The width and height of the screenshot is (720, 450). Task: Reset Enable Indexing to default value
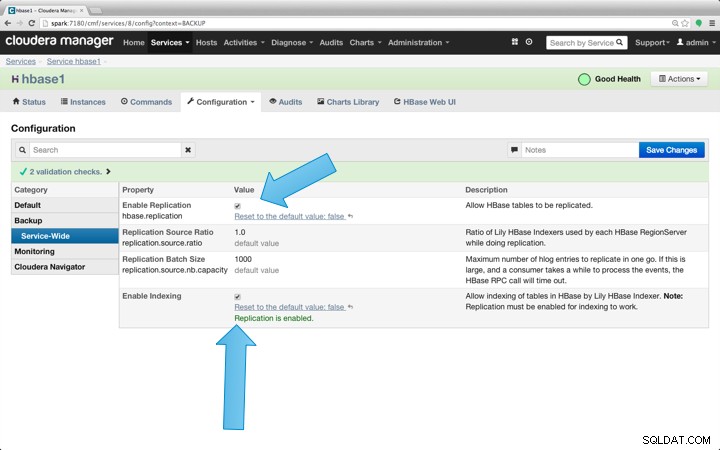[x=290, y=307]
